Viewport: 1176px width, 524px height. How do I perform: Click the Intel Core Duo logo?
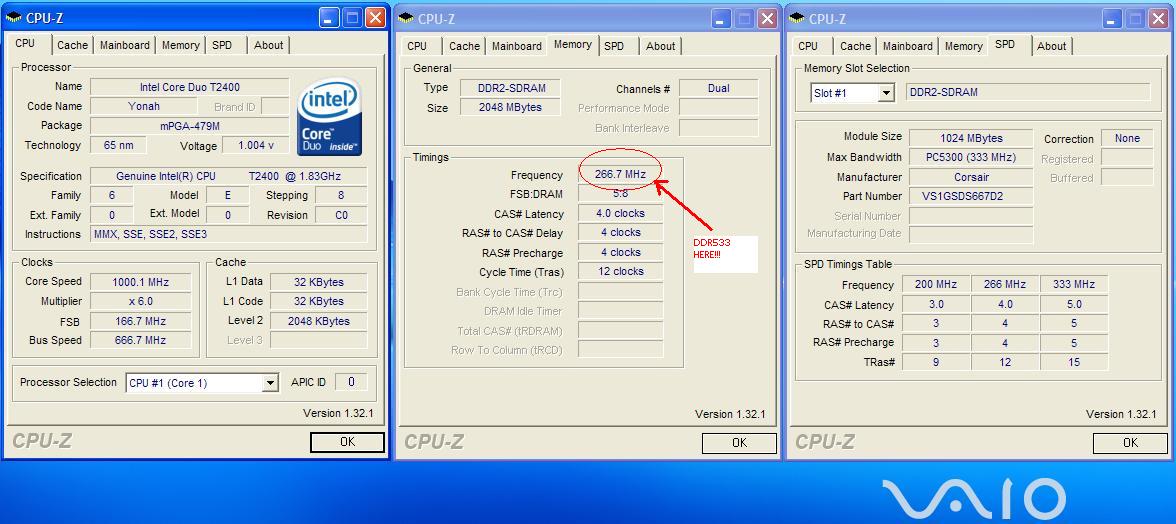[329, 118]
